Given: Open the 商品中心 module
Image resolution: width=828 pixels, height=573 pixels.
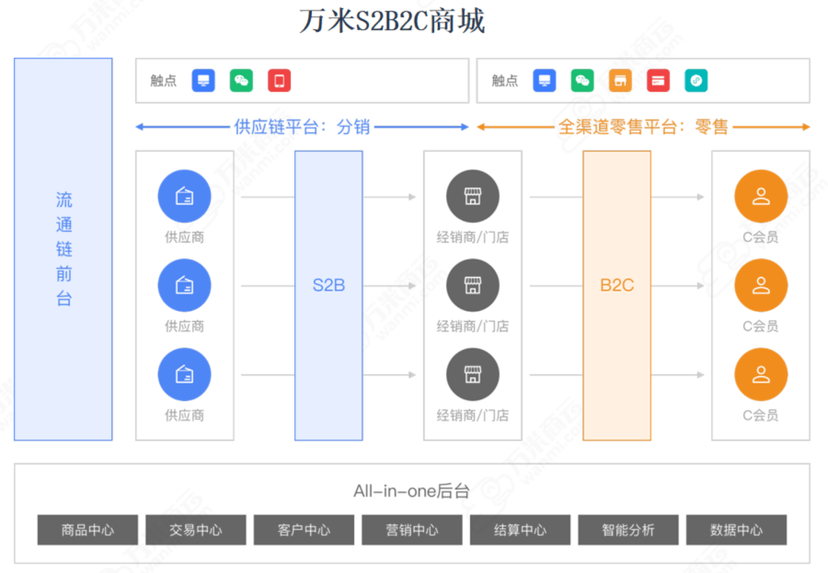Looking at the screenshot, I should tap(88, 530).
